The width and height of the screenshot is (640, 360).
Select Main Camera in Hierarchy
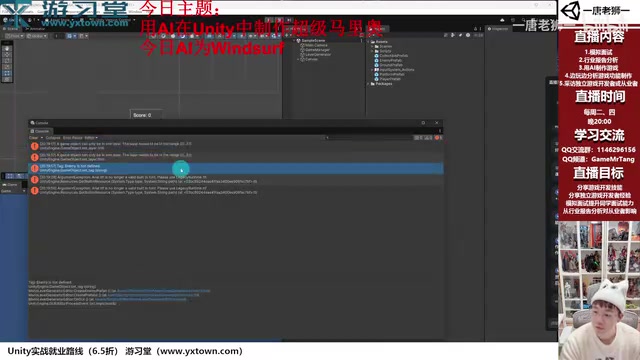coord(317,45)
